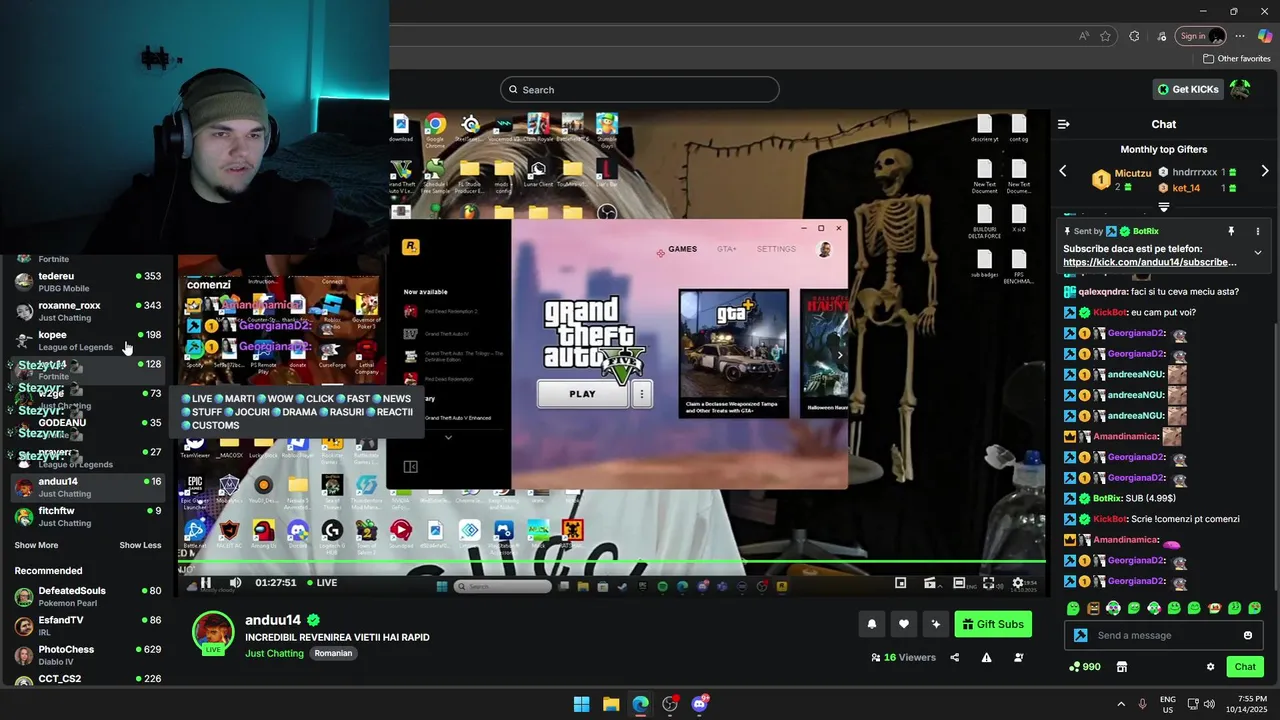The height and width of the screenshot is (720, 1280).
Task: Enter fullscreen mode in the player
Action: pyautogui.click(x=988, y=583)
